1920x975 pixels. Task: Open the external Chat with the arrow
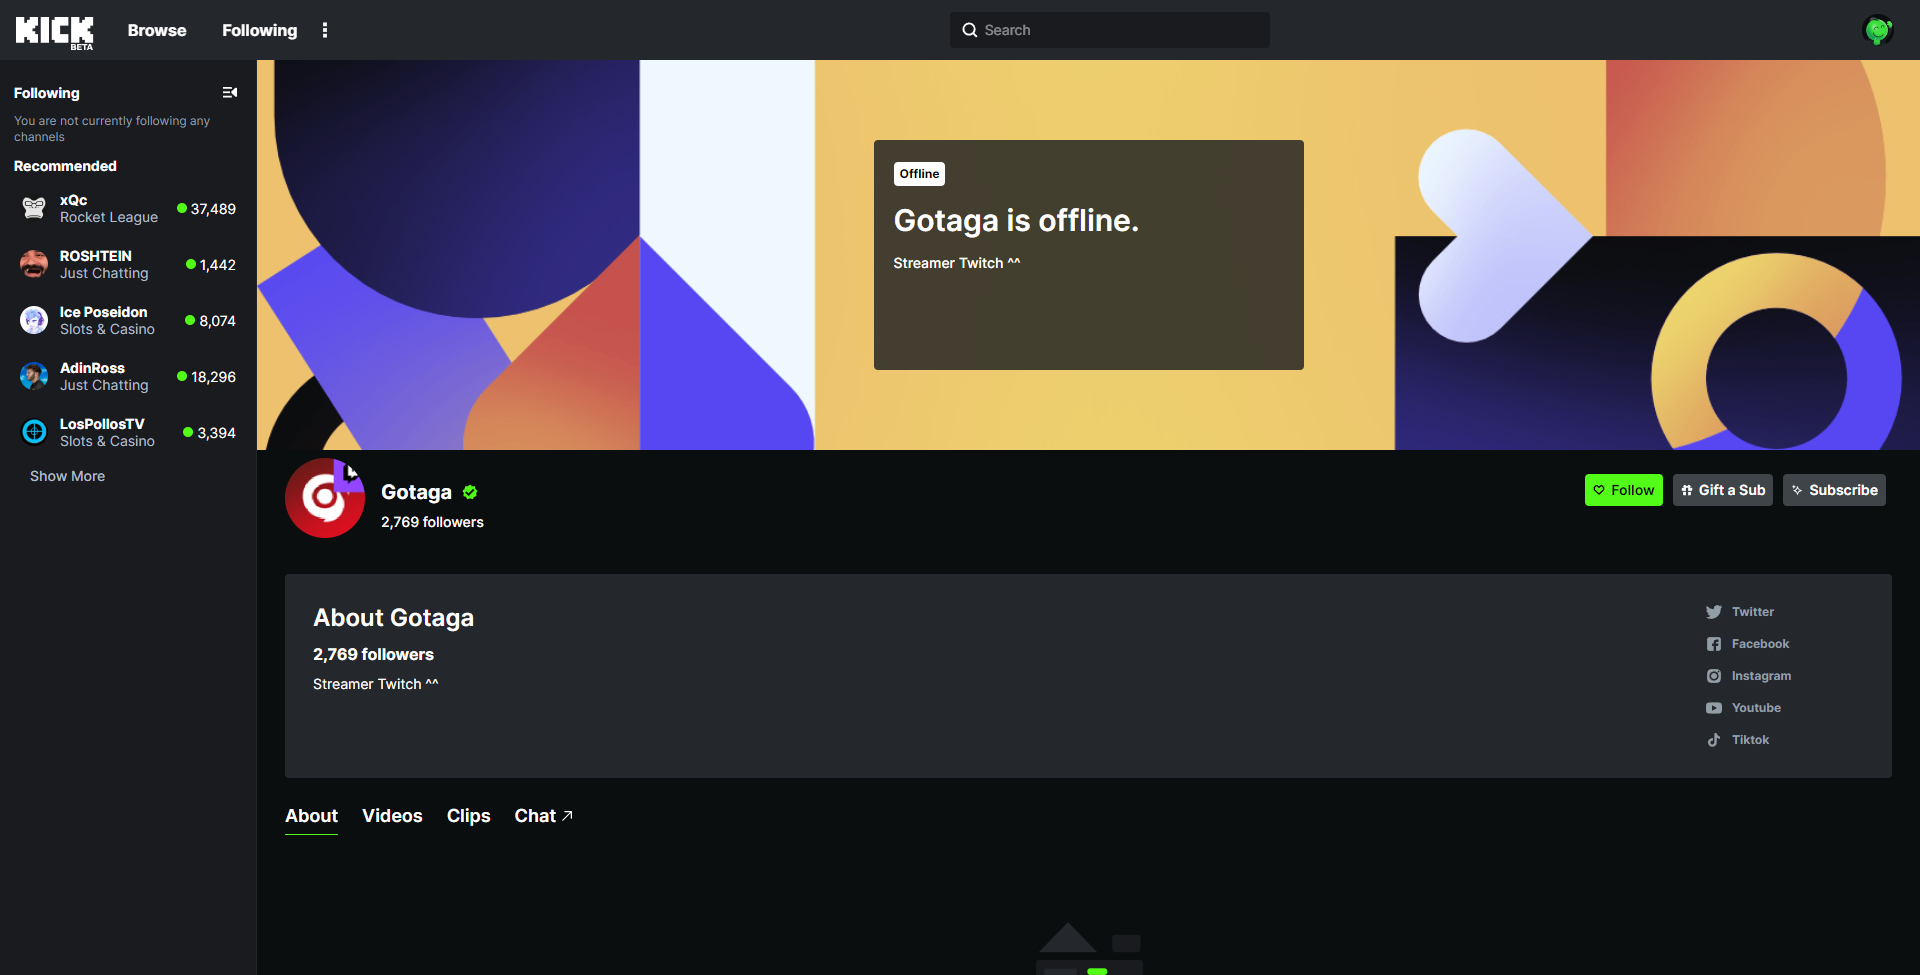pos(543,815)
